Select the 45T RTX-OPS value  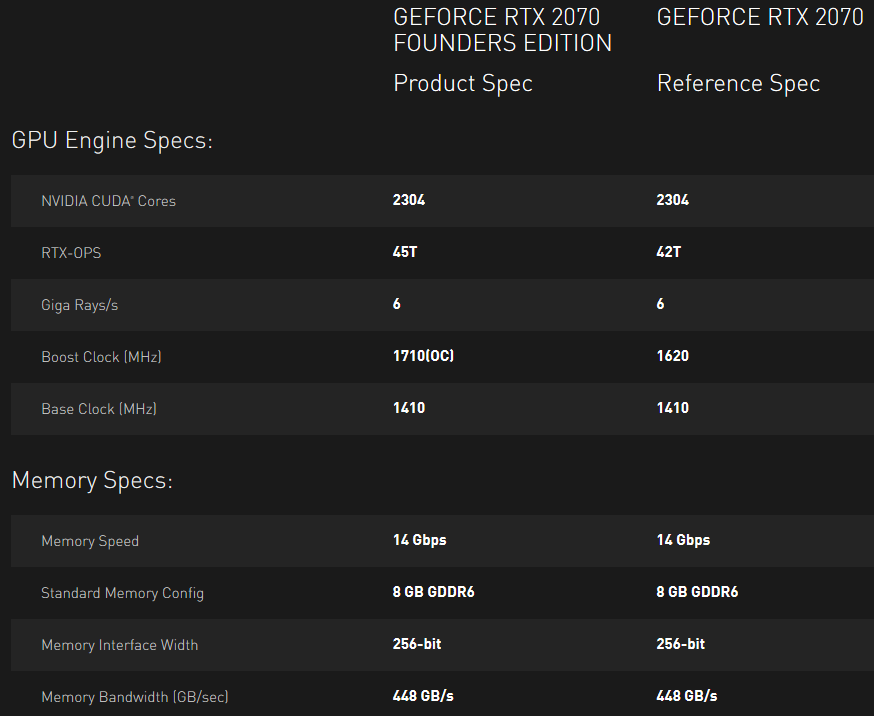coord(405,252)
